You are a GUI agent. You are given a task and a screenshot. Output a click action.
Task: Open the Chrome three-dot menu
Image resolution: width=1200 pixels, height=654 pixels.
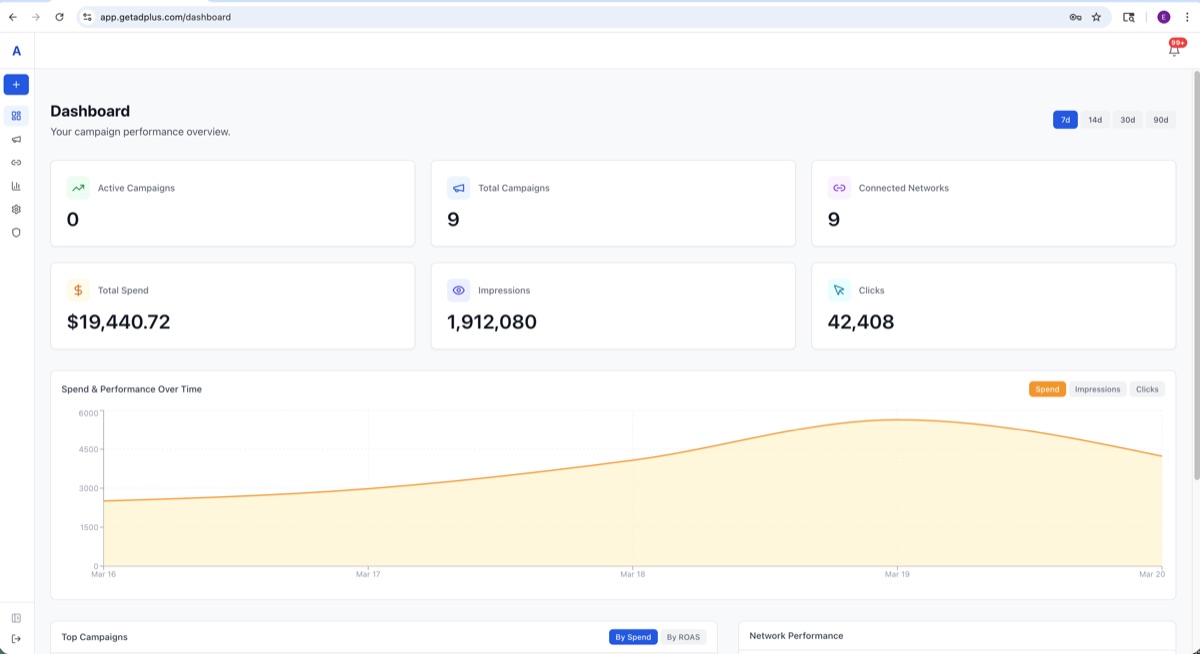pos(1187,17)
